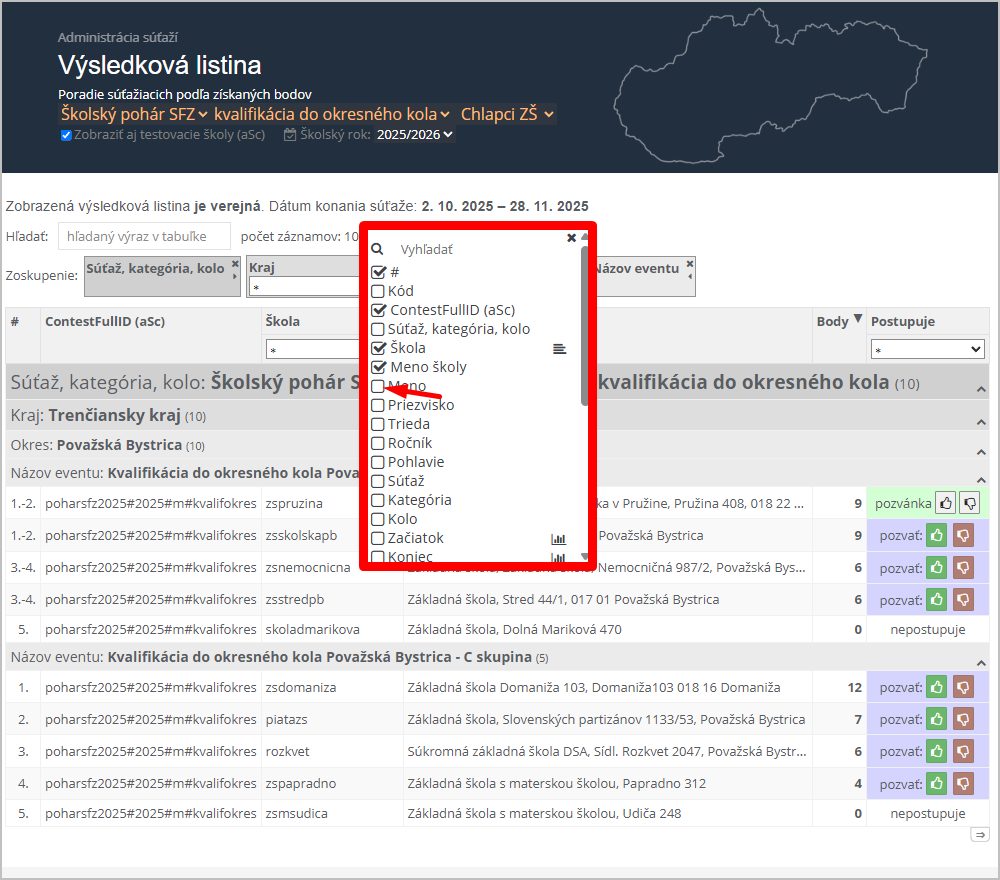
Task: Click the column list scrollbar thumb
Action: pos(584,325)
